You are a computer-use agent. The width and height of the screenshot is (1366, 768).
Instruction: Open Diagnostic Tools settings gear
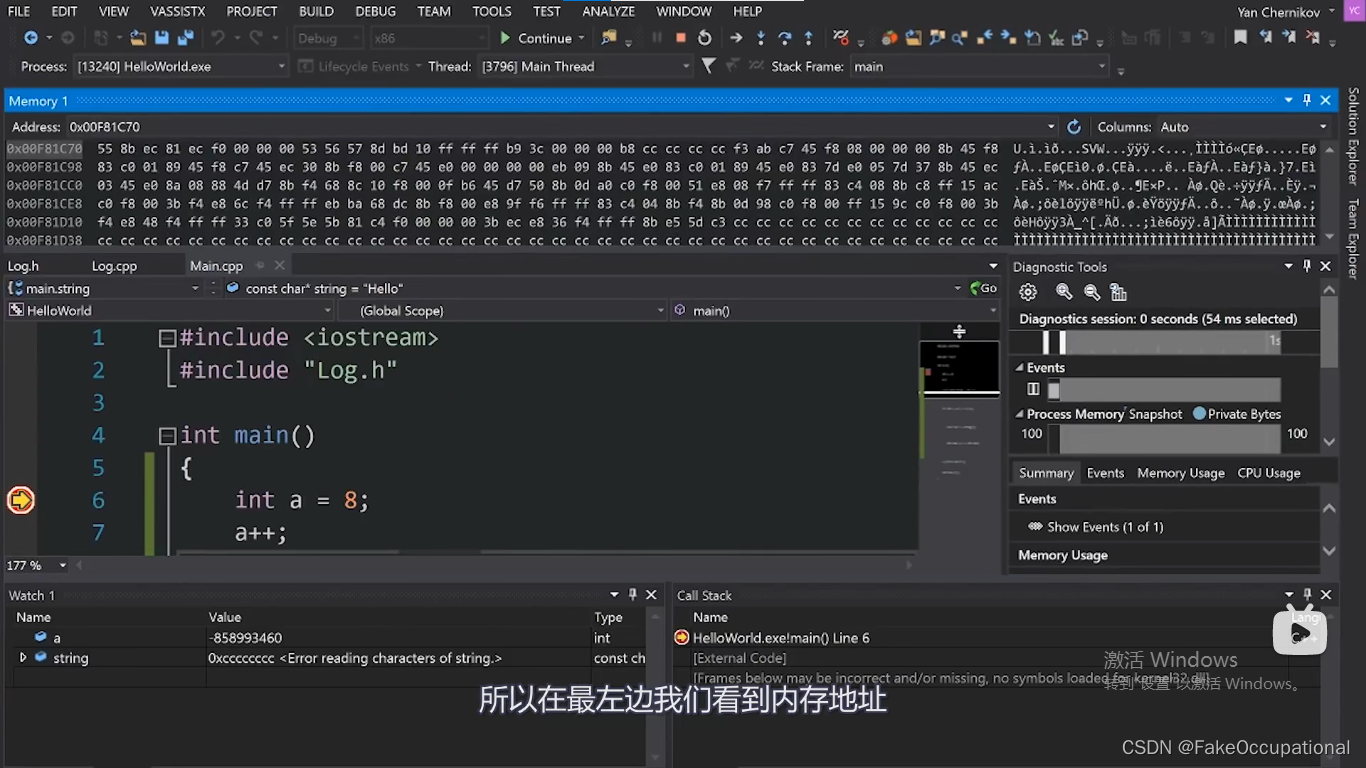[x=1028, y=292]
